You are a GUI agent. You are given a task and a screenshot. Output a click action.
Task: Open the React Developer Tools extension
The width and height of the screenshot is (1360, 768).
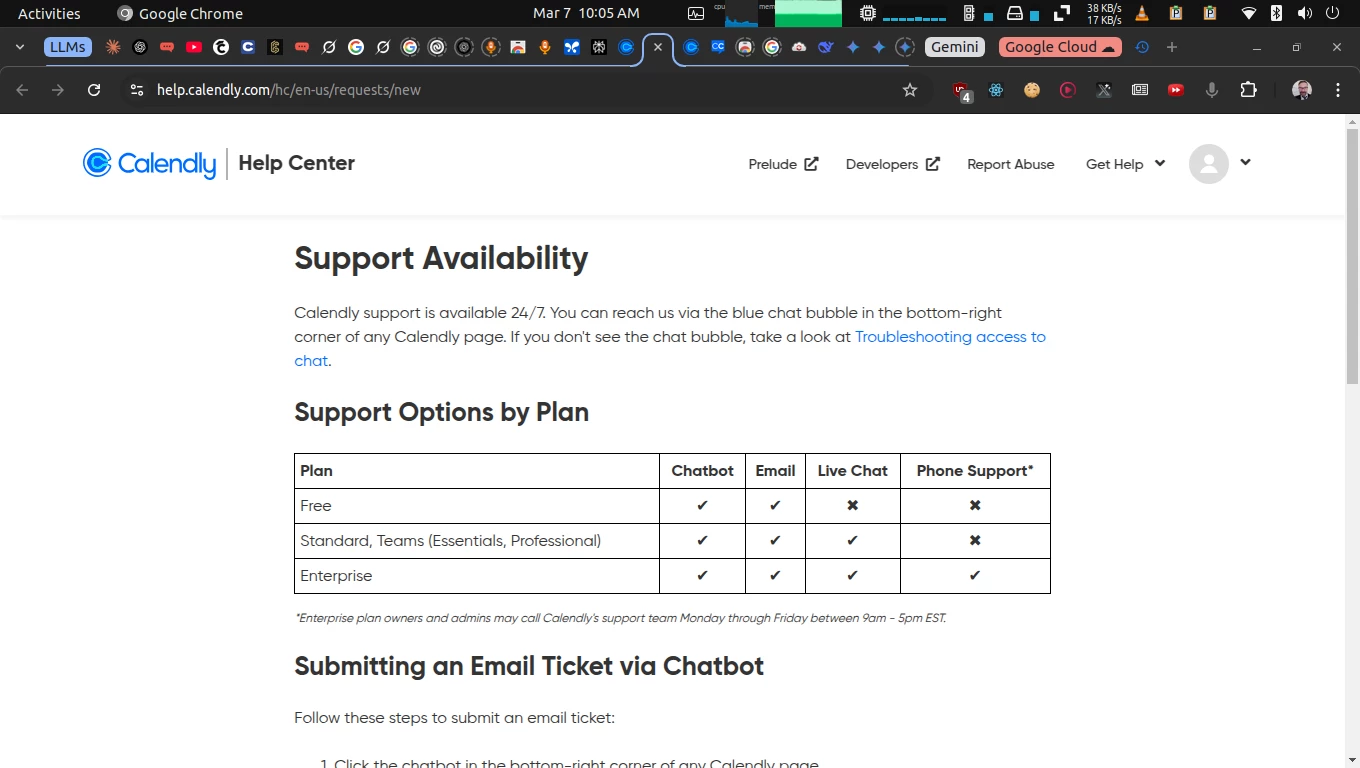(x=996, y=90)
